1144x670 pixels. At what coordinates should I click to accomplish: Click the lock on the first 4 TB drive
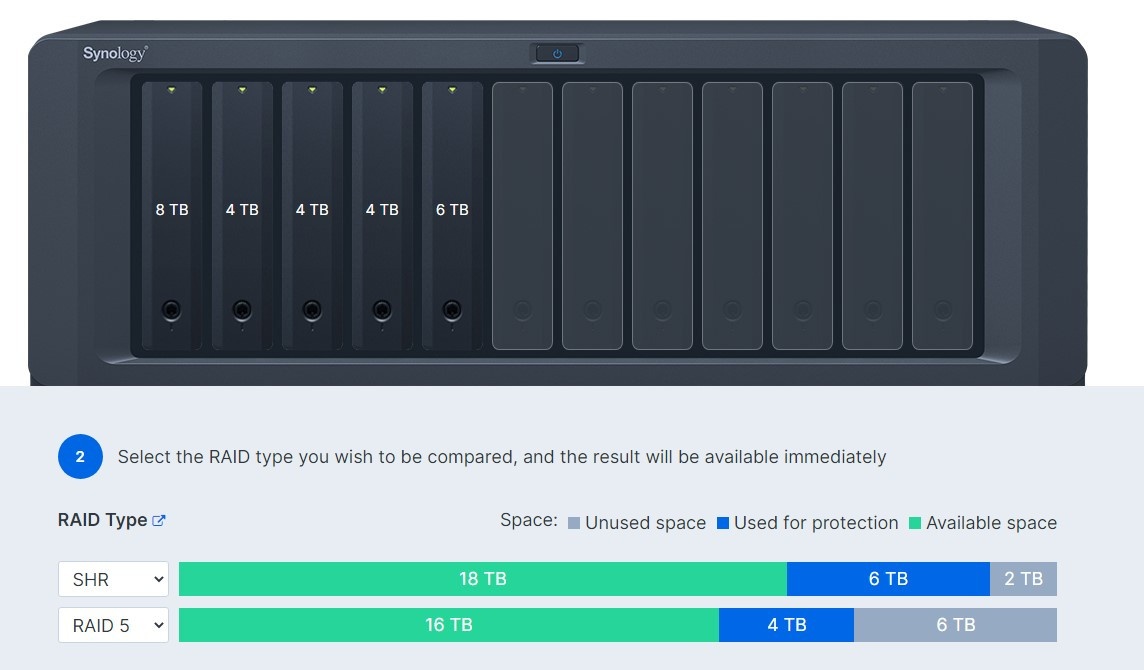click(241, 310)
